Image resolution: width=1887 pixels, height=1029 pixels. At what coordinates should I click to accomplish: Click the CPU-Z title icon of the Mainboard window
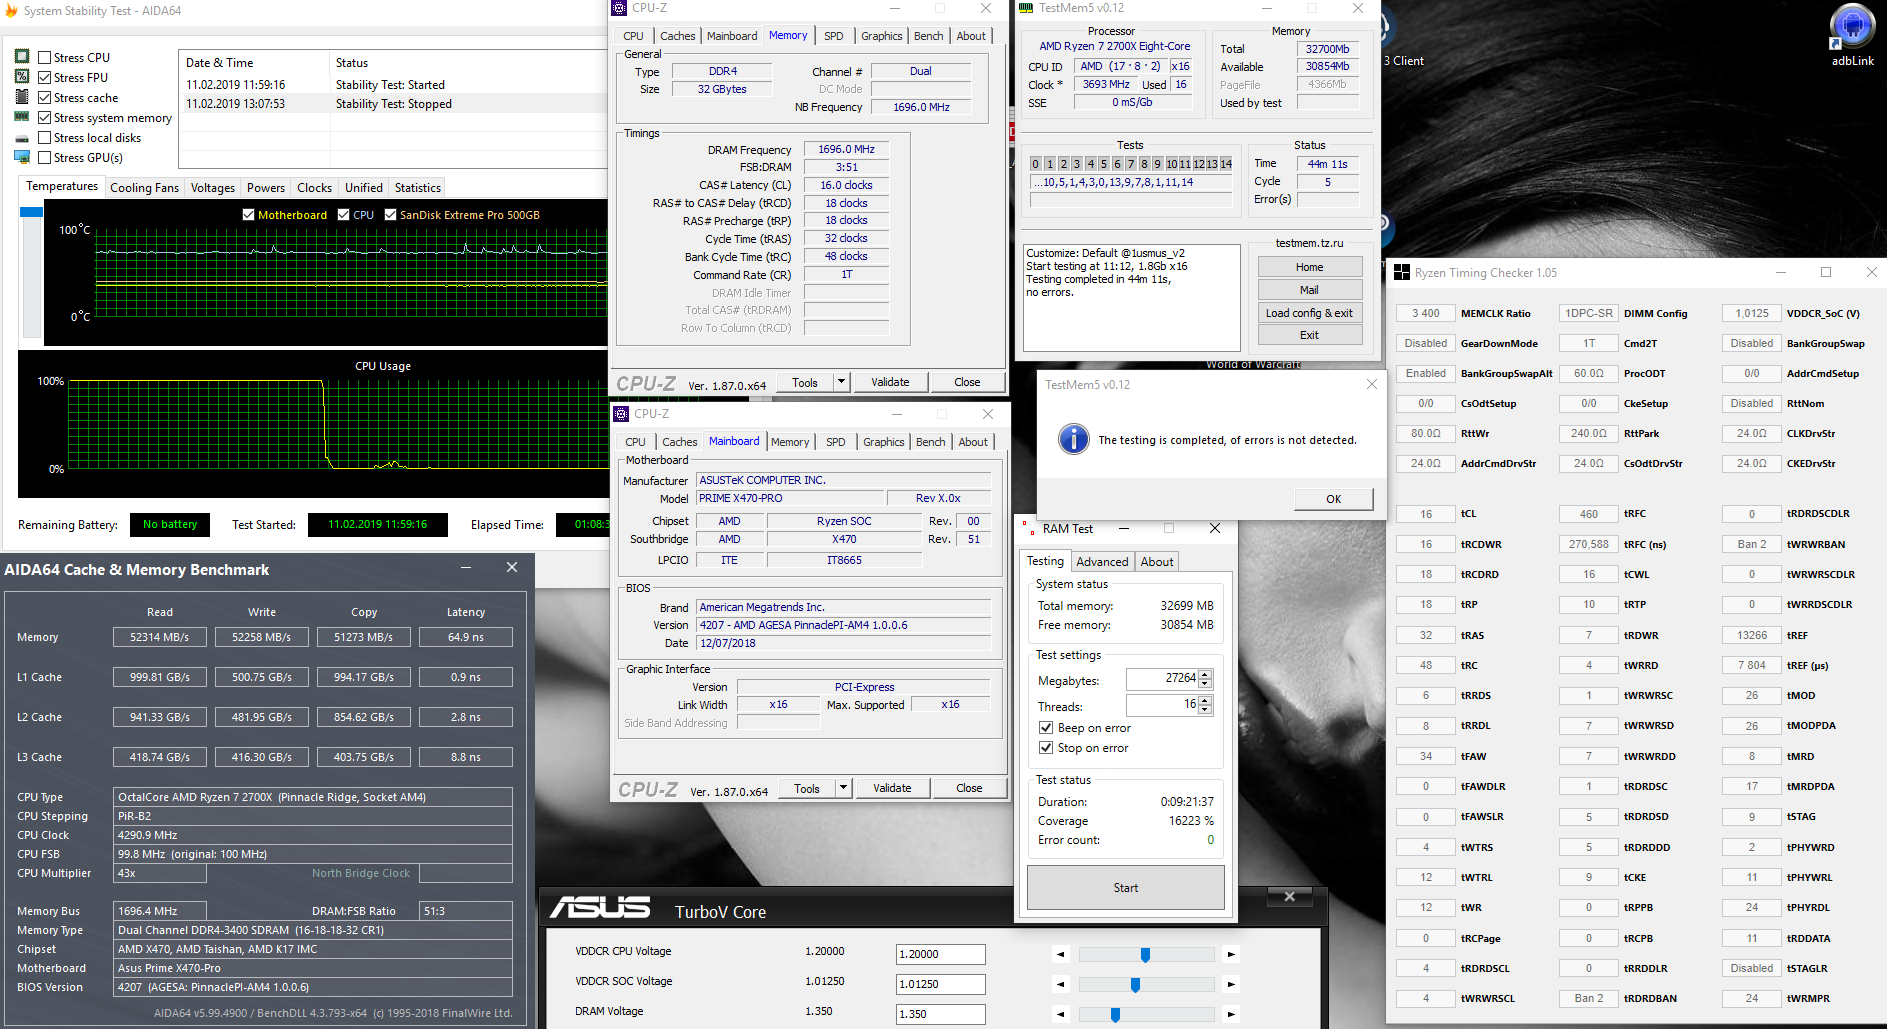click(622, 414)
